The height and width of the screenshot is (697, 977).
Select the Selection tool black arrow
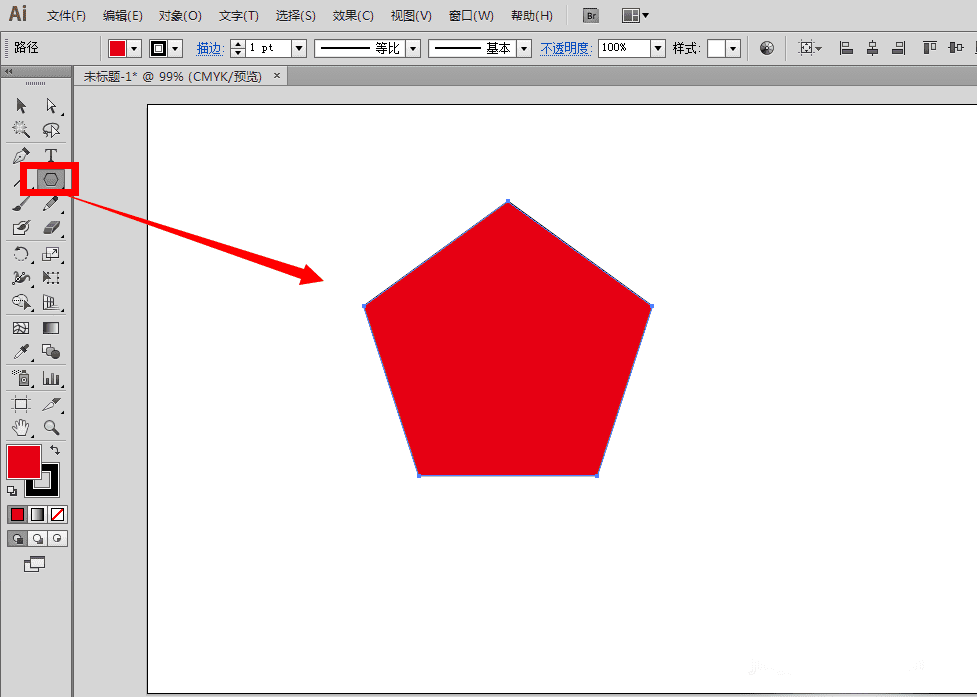[21, 105]
